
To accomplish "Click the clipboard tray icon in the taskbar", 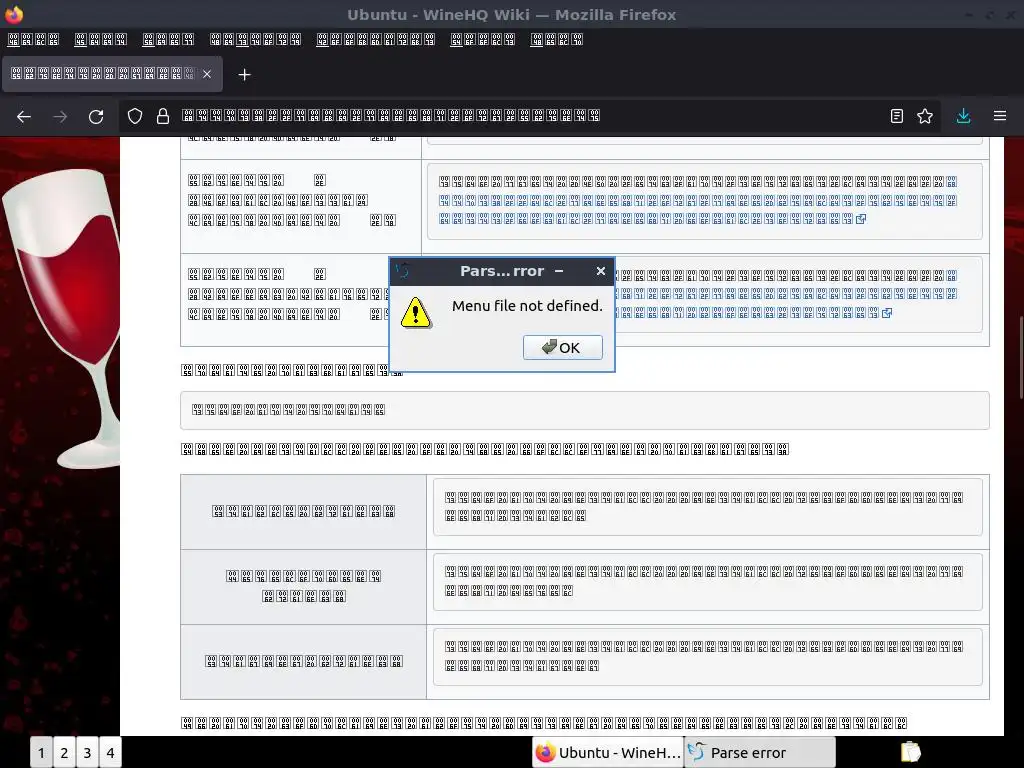I will 910,752.
